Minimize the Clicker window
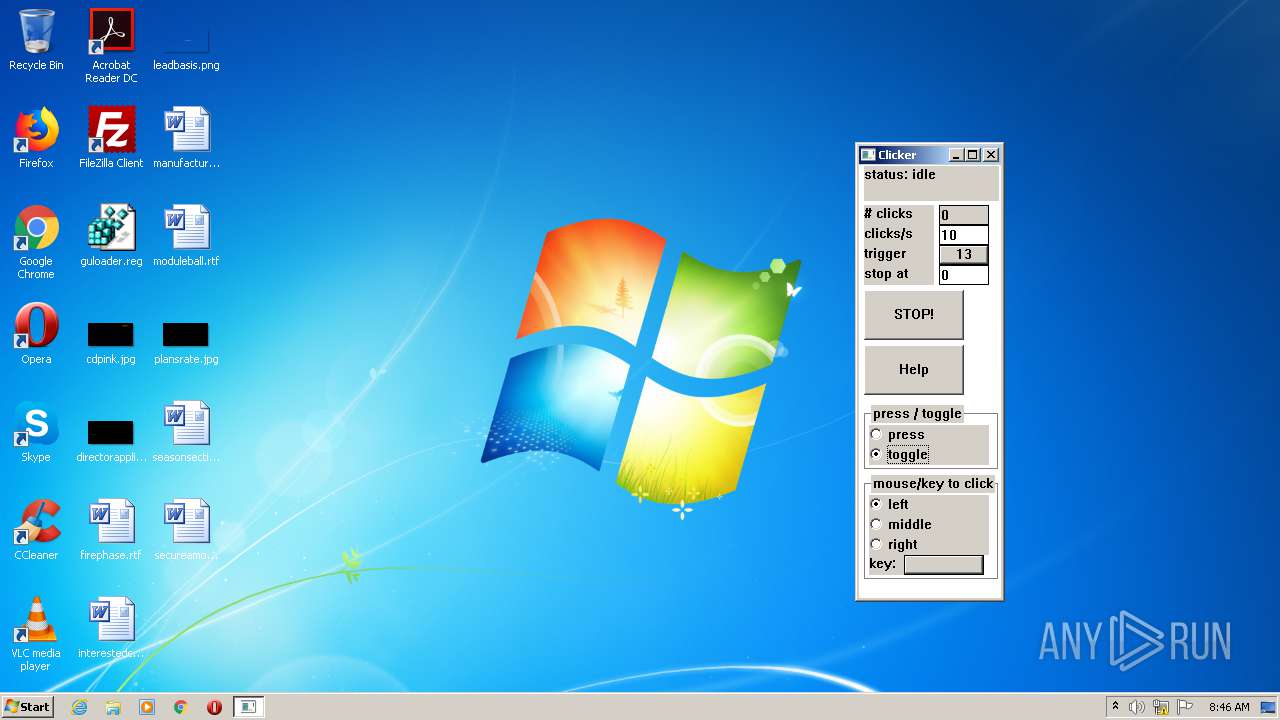The height and width of the screenshot is (720, 1280). click(x=955, y=155)
